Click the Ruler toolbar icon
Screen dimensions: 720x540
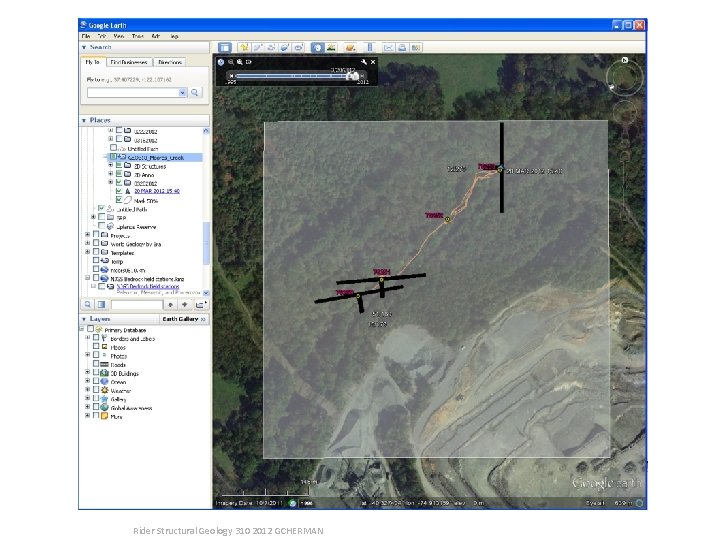tap(370, 48)
